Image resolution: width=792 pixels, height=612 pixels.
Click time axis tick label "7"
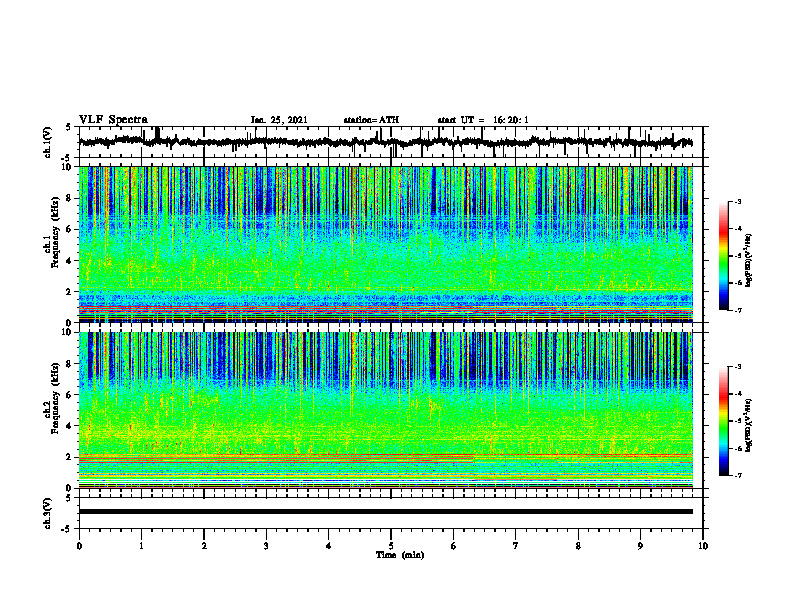[x=516, y=546]
